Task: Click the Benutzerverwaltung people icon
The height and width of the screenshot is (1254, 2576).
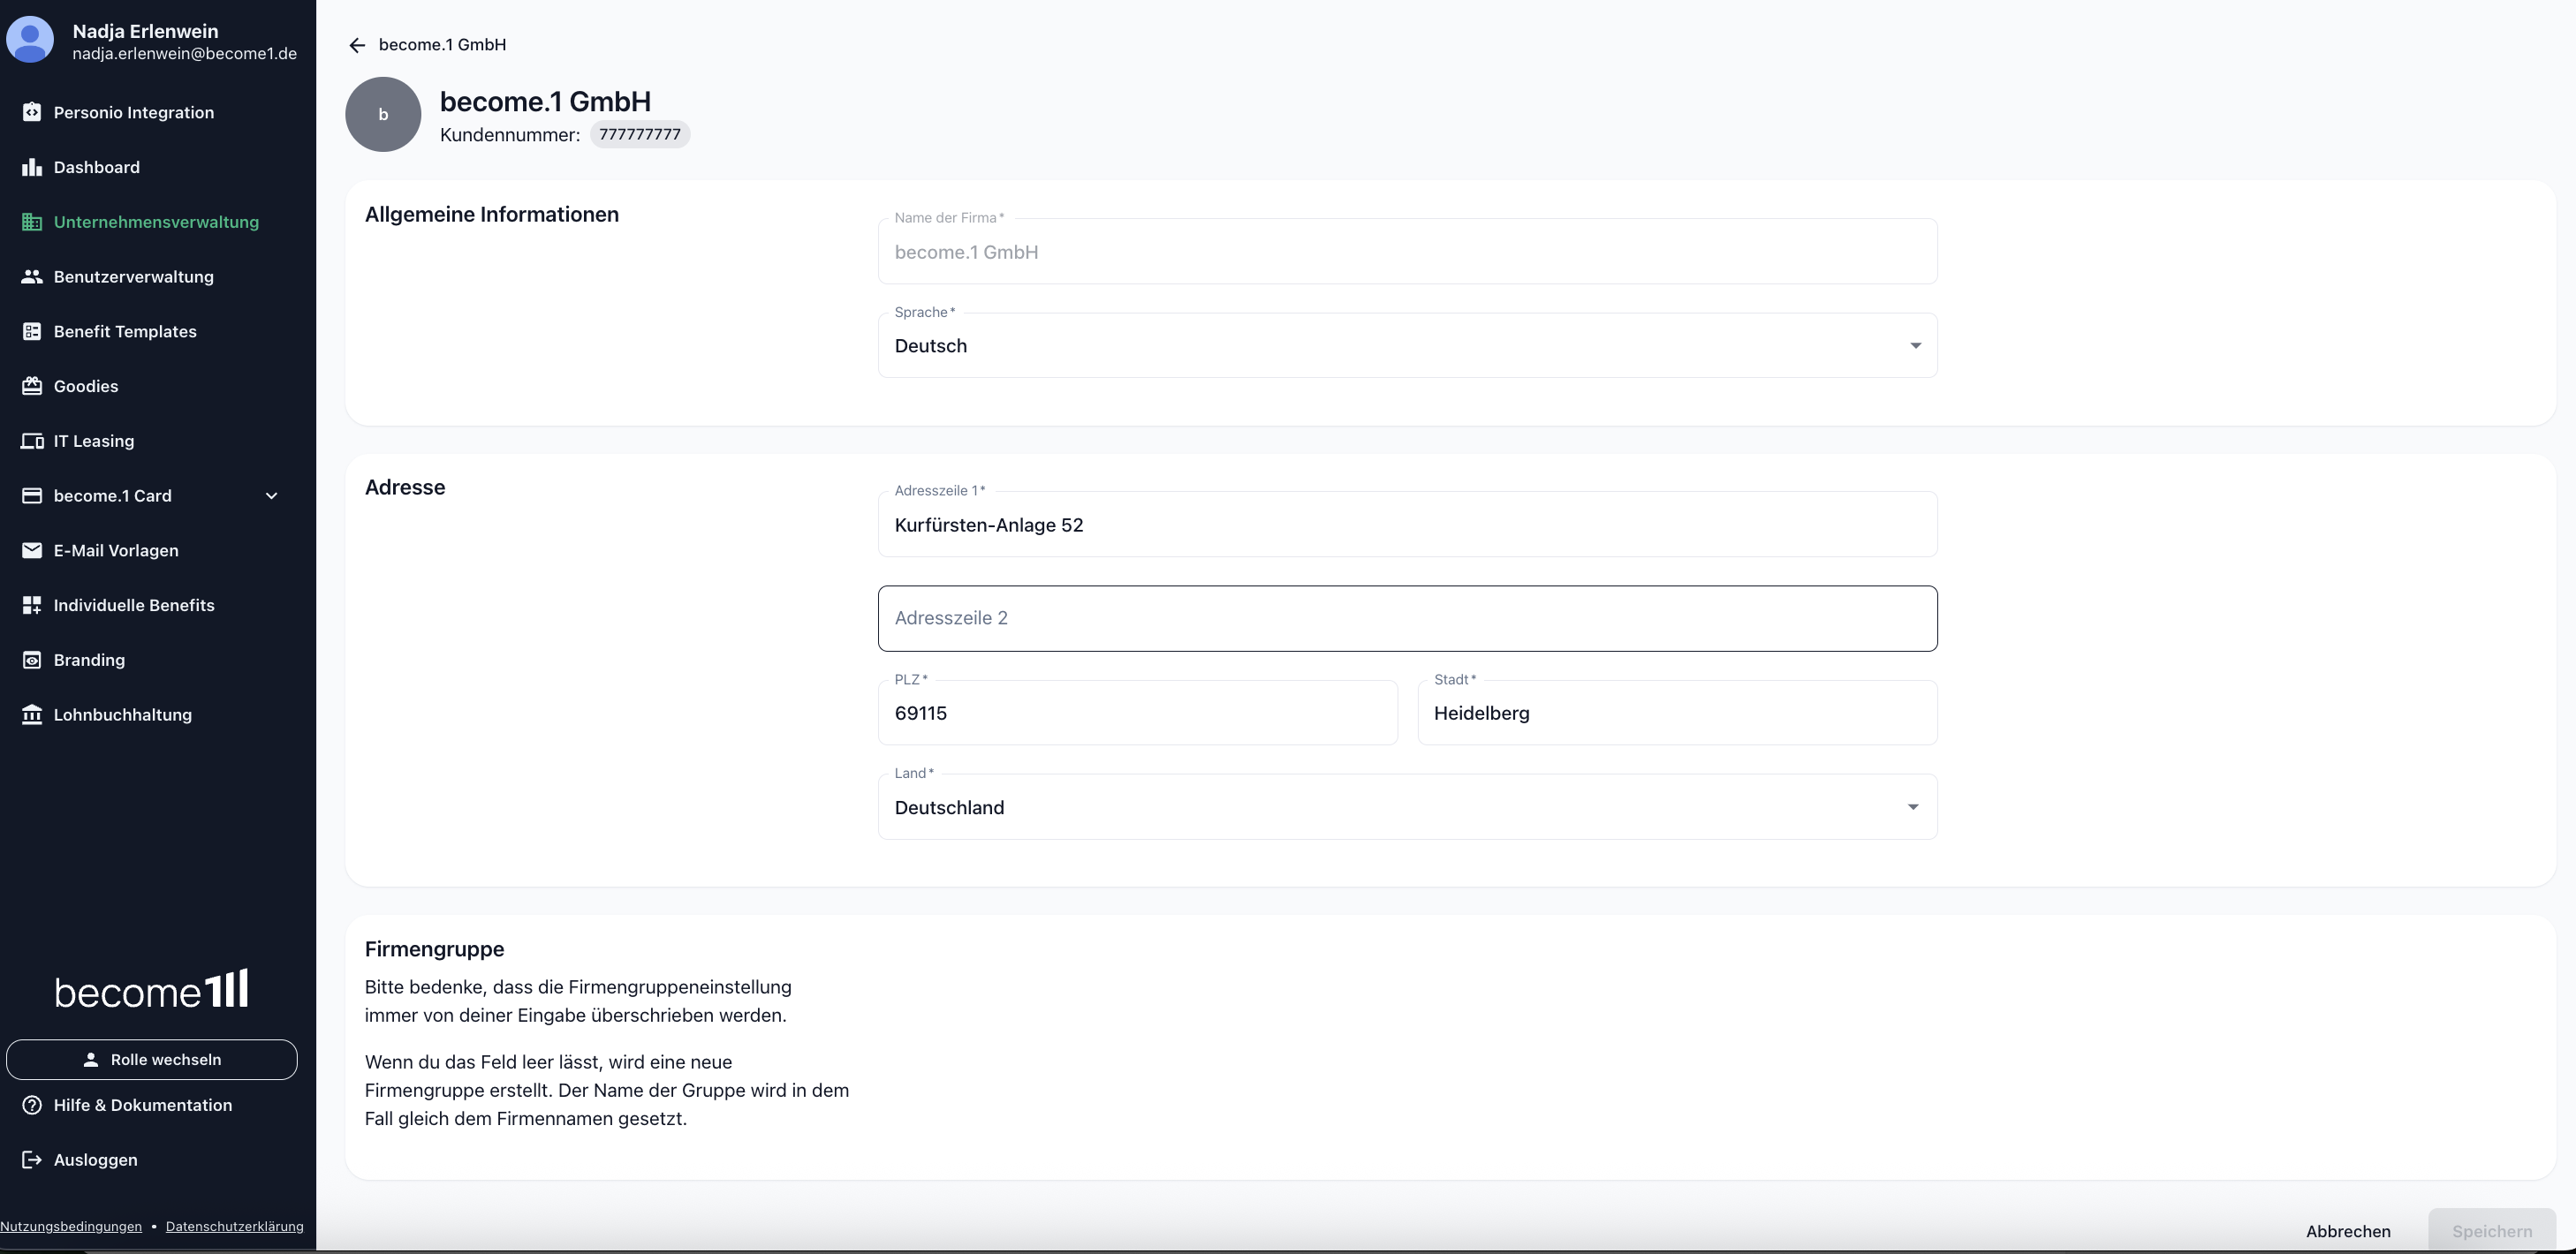Action: click(32, 277)
